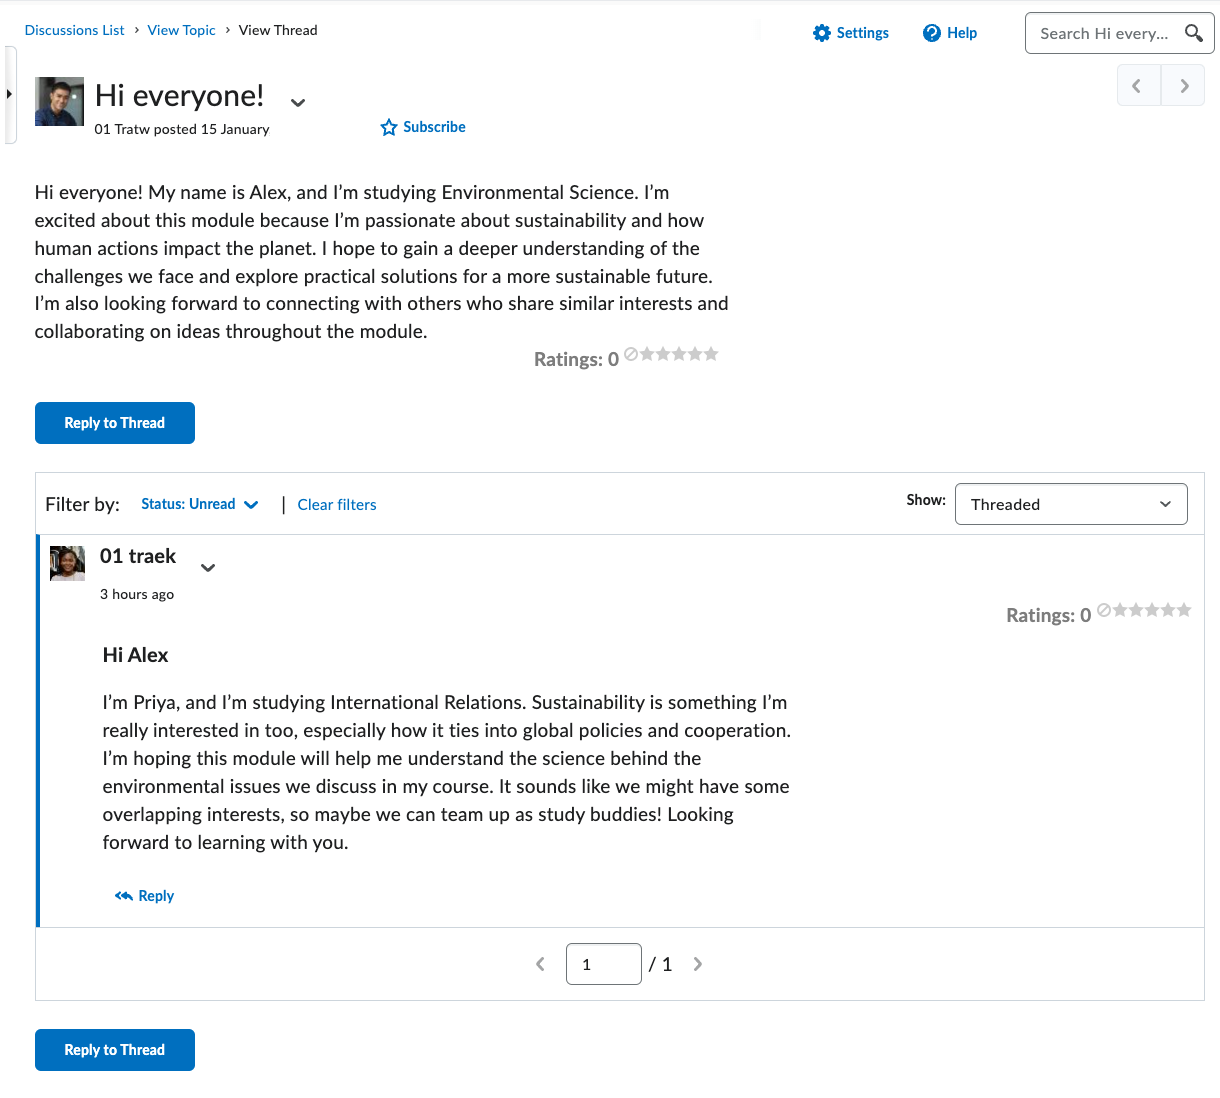Open the Hi everyone! title dropdown menu
Viewport: 1220px width, 1098px height.
[298, 102]
